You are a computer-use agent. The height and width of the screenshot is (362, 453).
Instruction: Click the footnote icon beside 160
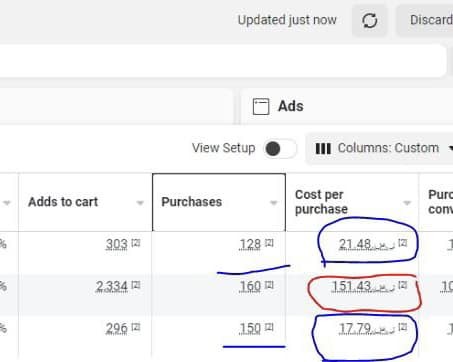point(269,285)
